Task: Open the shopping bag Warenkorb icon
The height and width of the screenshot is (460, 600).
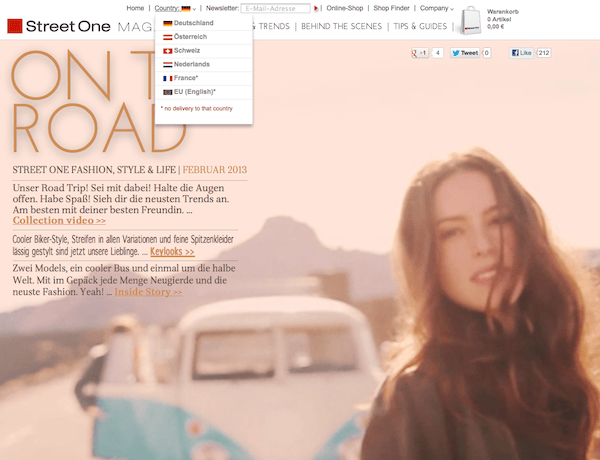Action: tap(470, 21)
